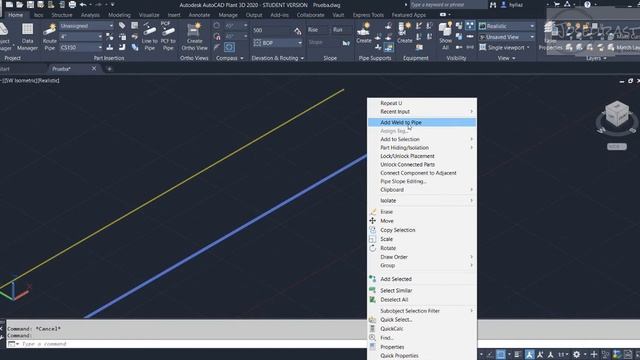Toggle the highlighted annotation scale icon in status bar
Screen dimensions: 640x360
tap(529, 354)
